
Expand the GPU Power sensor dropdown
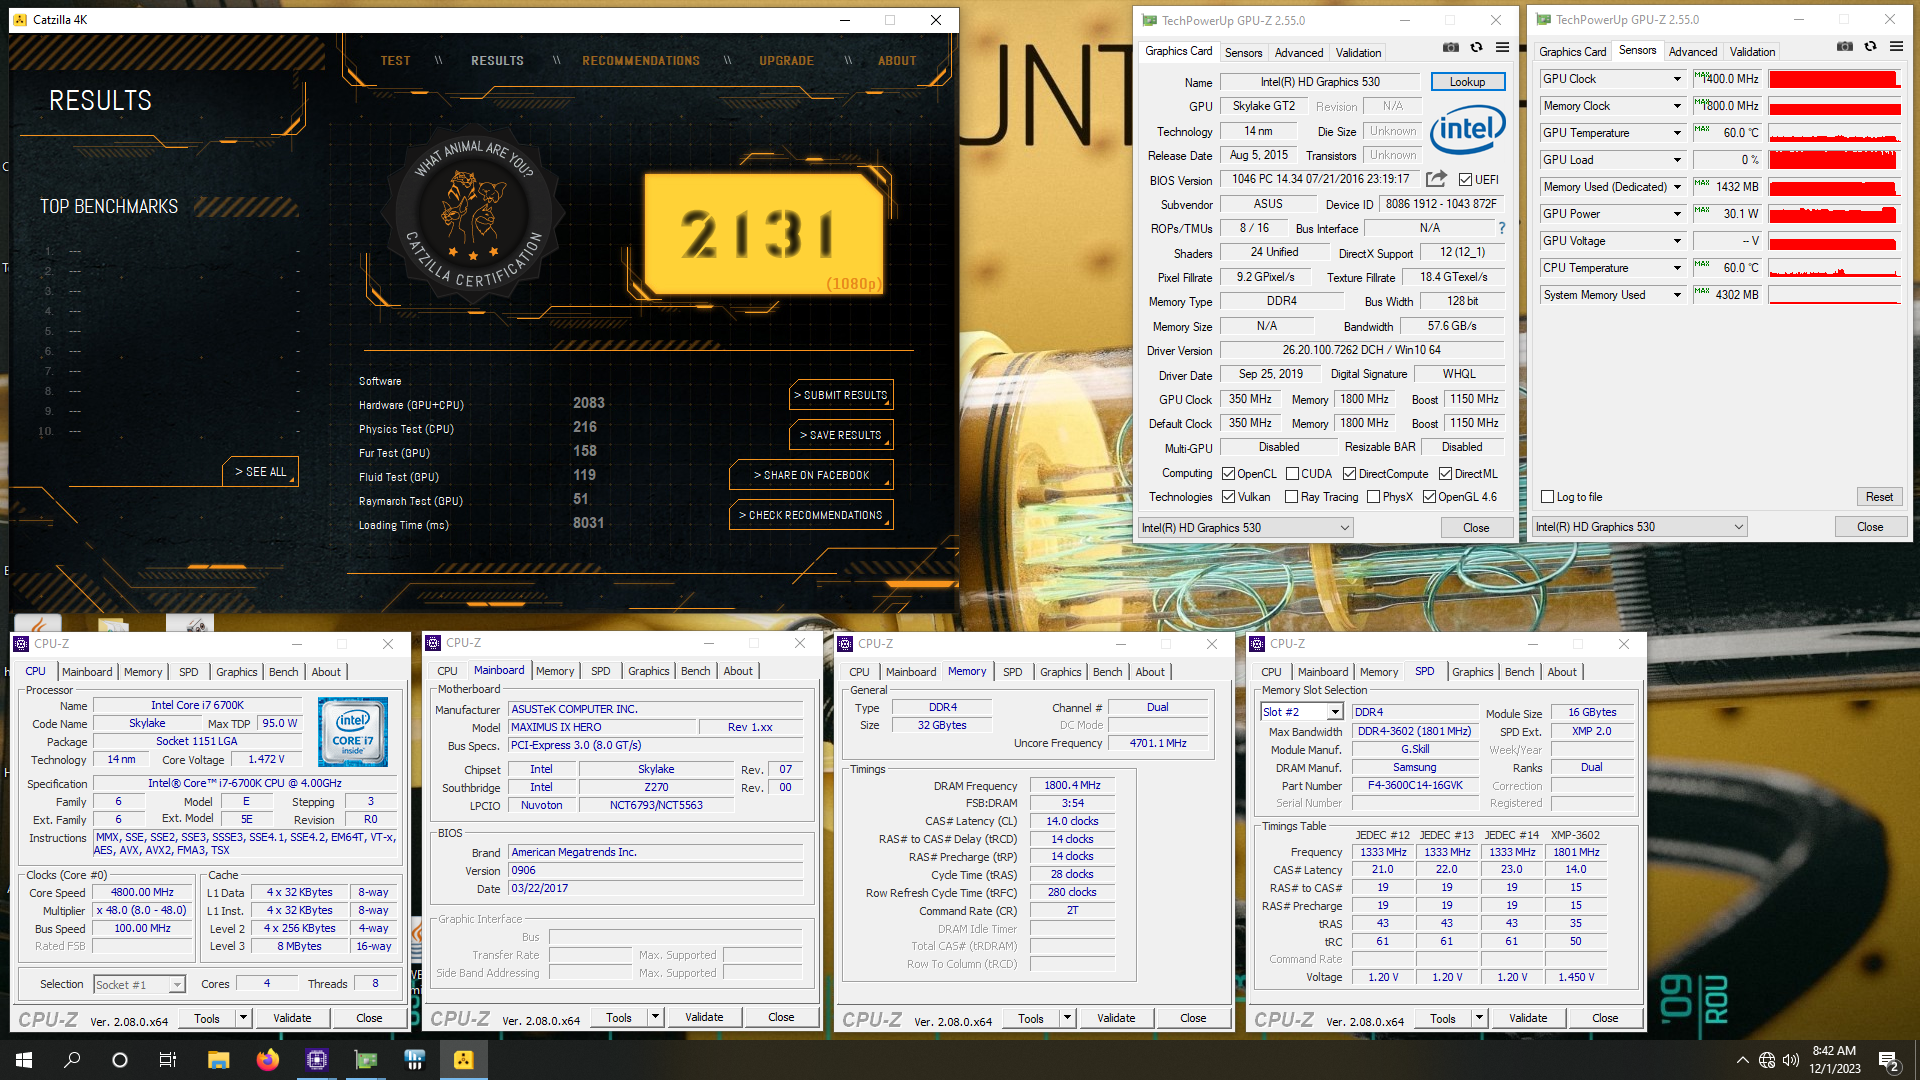(1677, 214)
